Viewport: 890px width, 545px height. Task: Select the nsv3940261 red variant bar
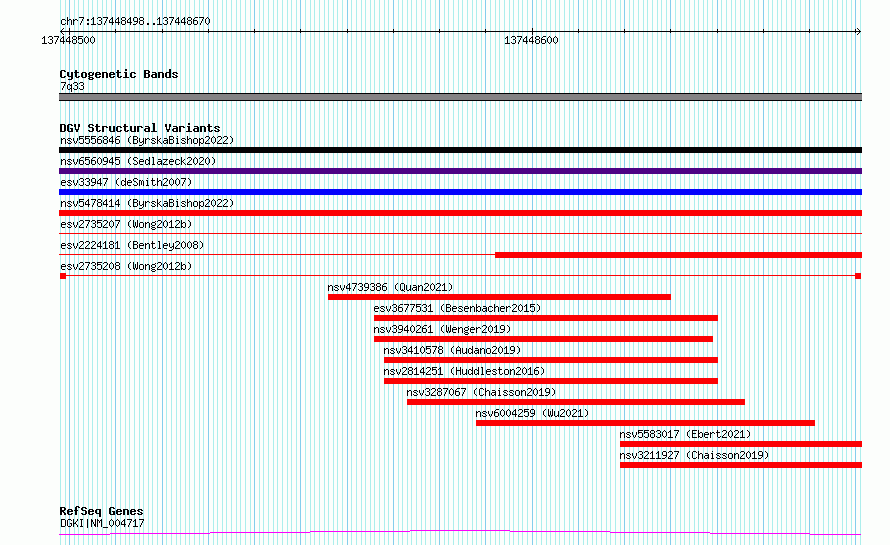tap(544, 339)
